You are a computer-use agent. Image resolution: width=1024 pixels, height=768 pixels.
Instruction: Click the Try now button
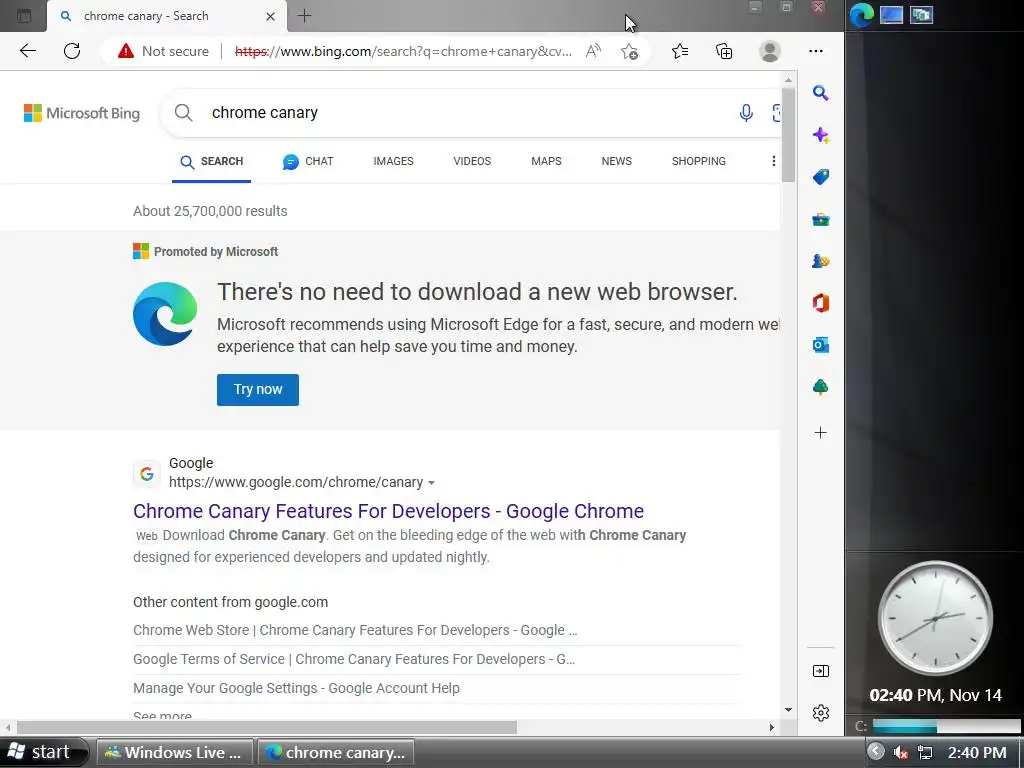[258, 390]
